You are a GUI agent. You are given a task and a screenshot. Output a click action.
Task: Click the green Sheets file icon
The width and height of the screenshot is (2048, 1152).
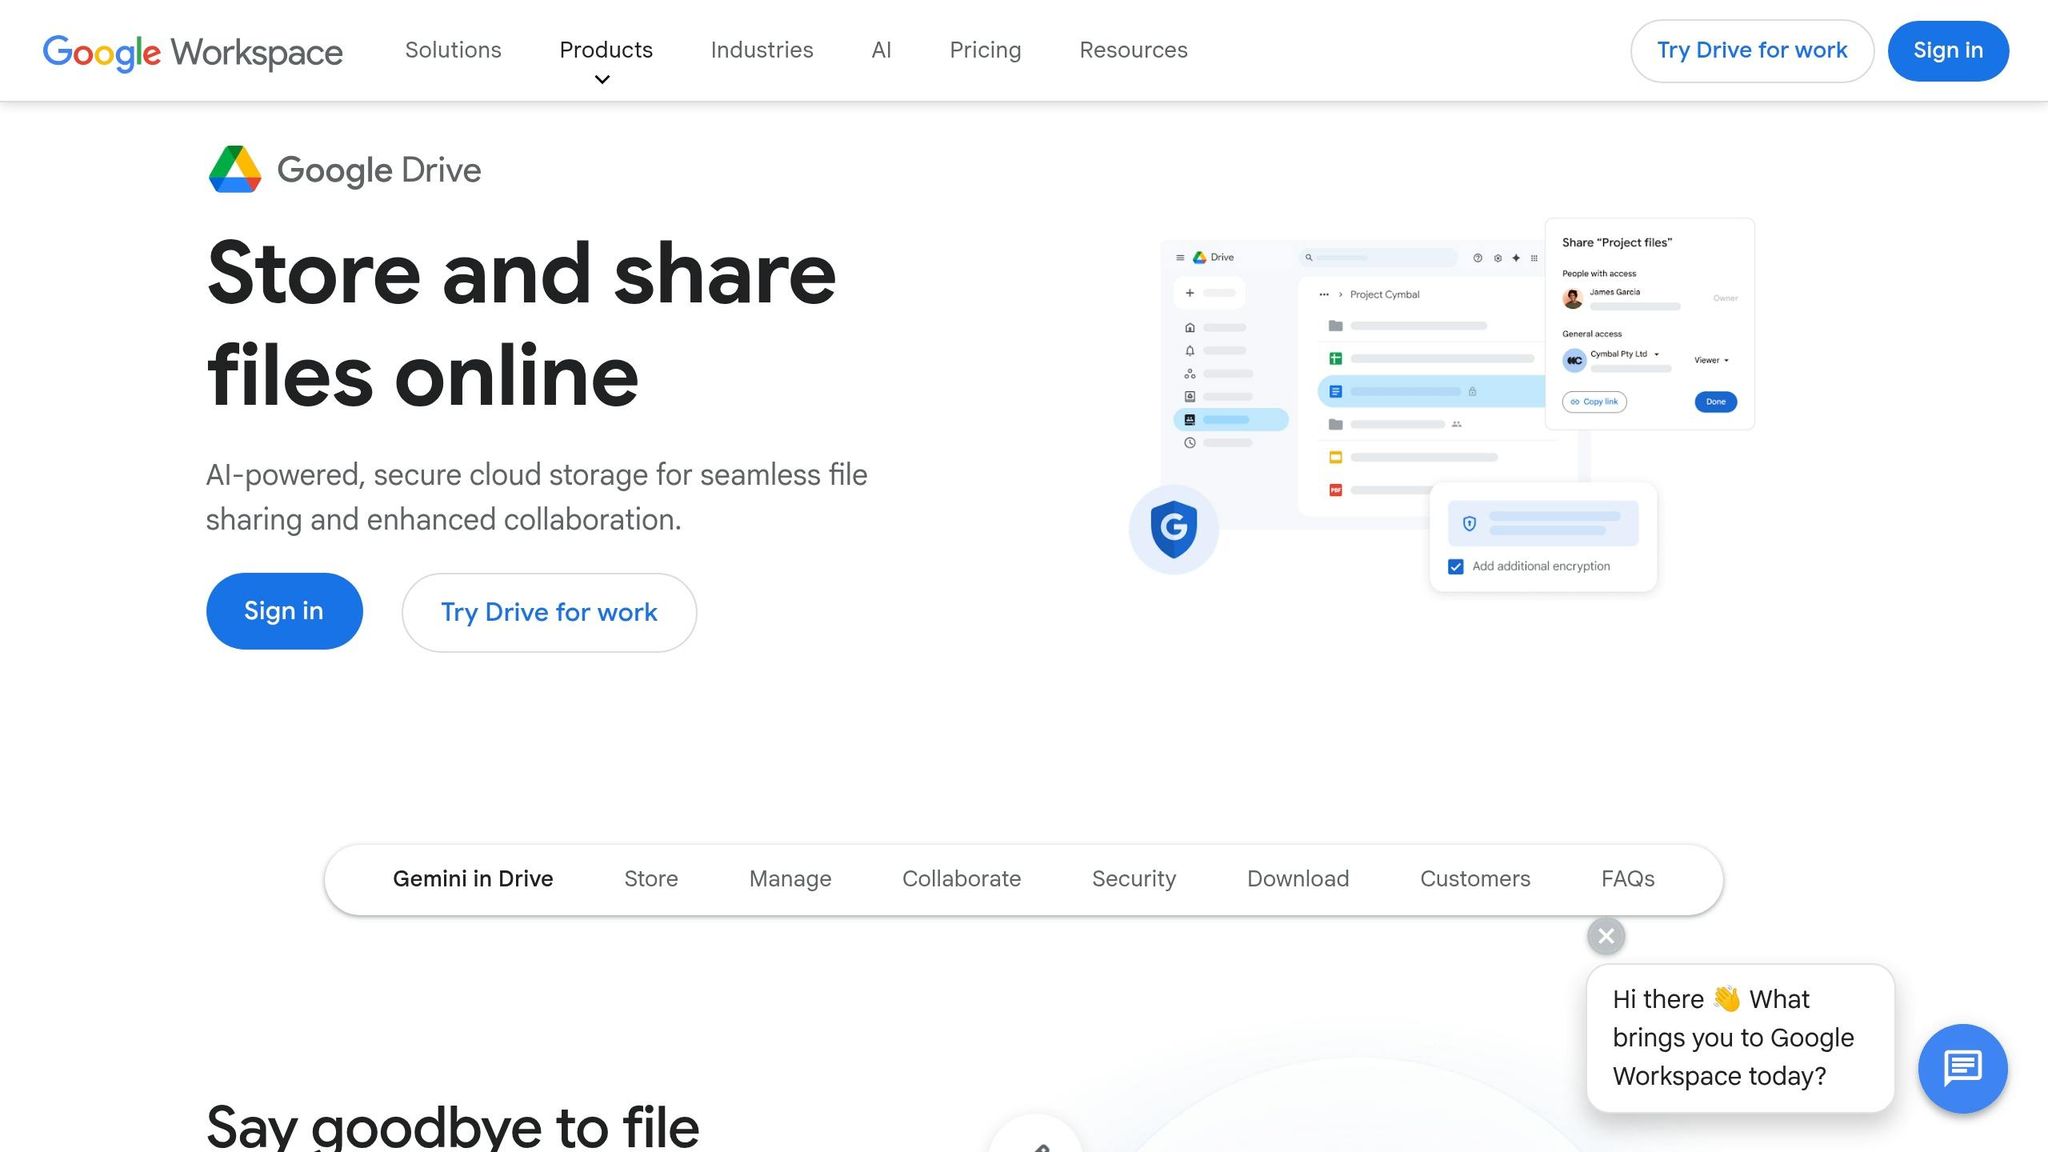click(1336, 358)
